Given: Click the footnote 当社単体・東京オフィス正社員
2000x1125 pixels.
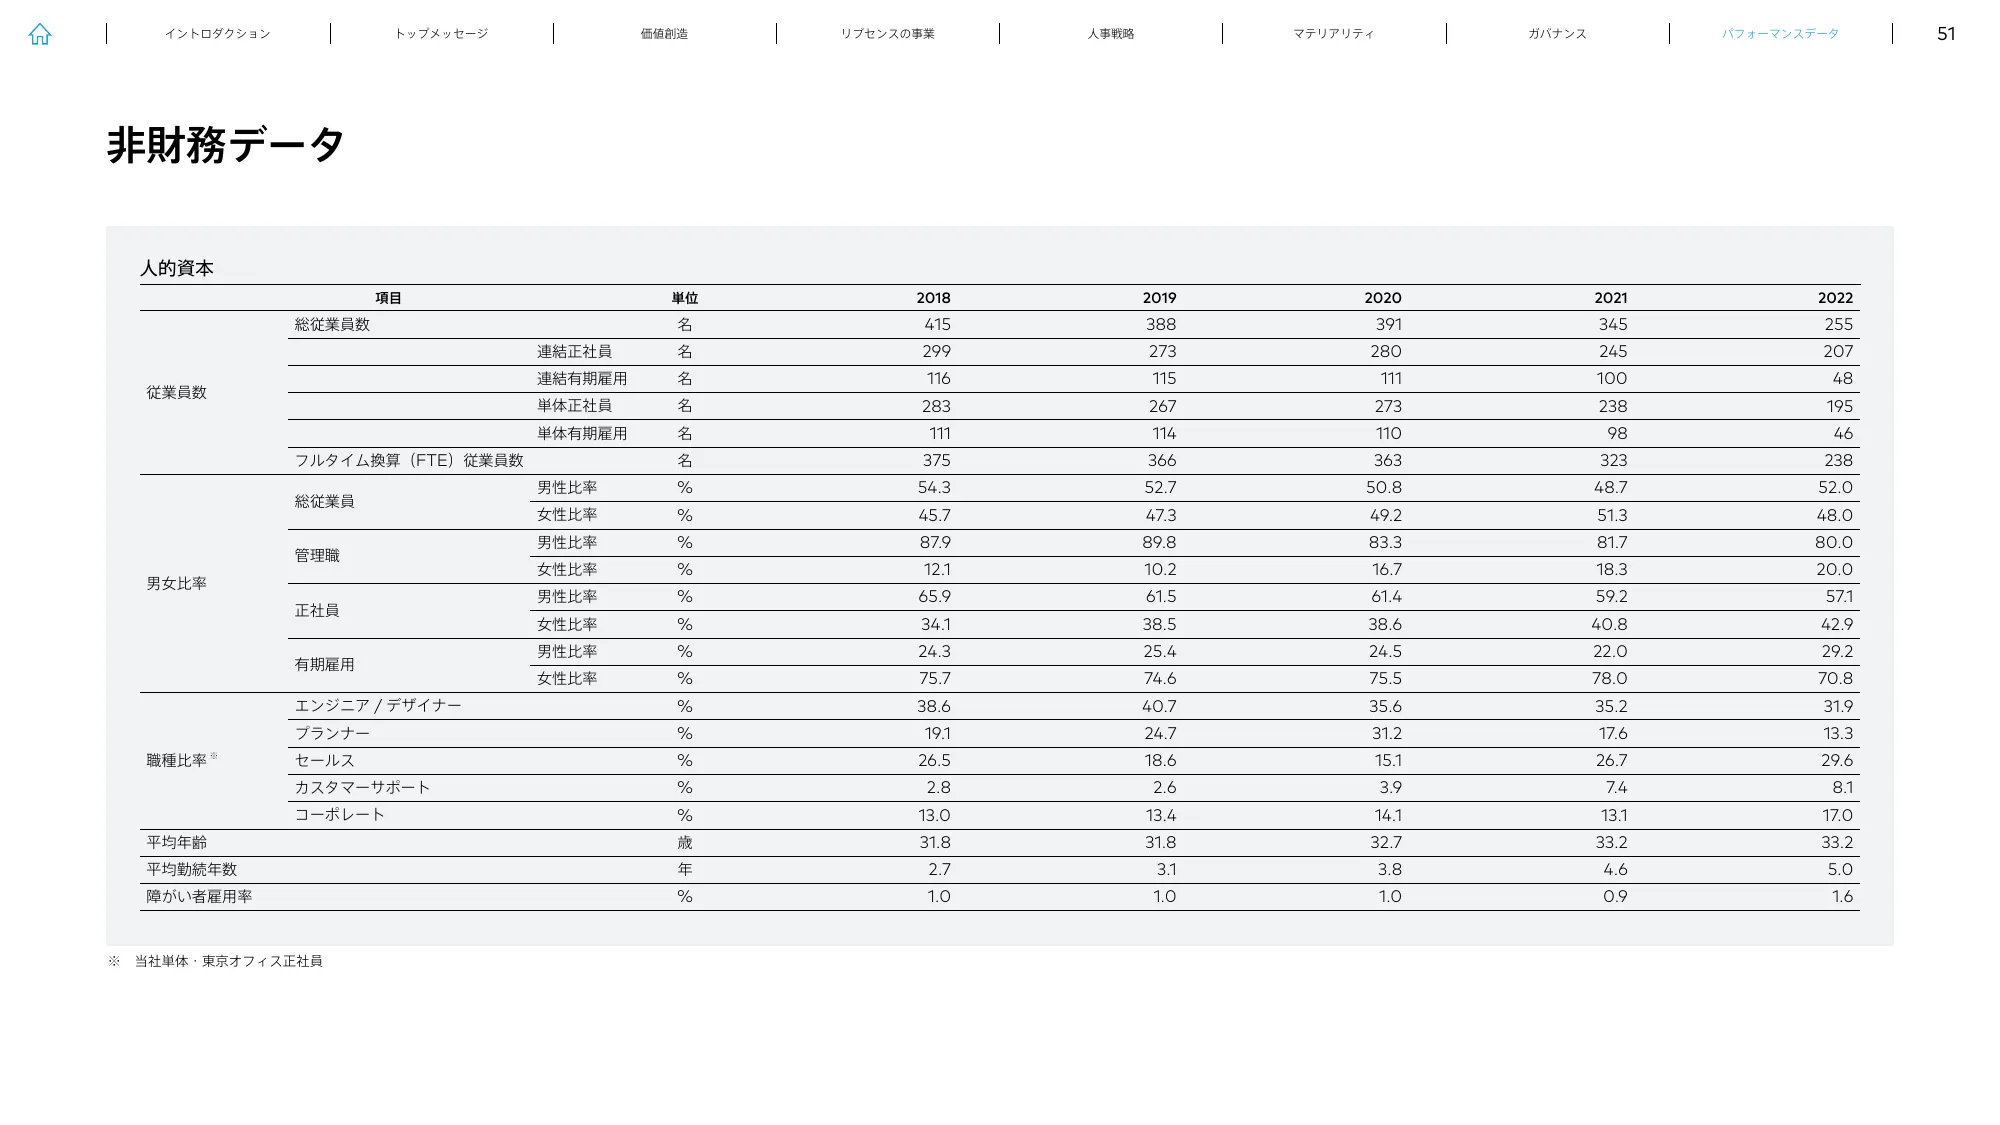Looking at the screenshot, I should (x=230, y=962).
